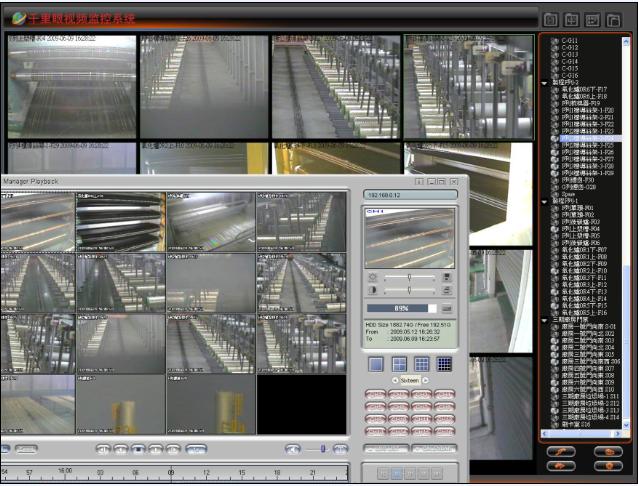Select camera C-G15 in the tree
The height and width of the screenshot is (486, 638).
[570, 68]
